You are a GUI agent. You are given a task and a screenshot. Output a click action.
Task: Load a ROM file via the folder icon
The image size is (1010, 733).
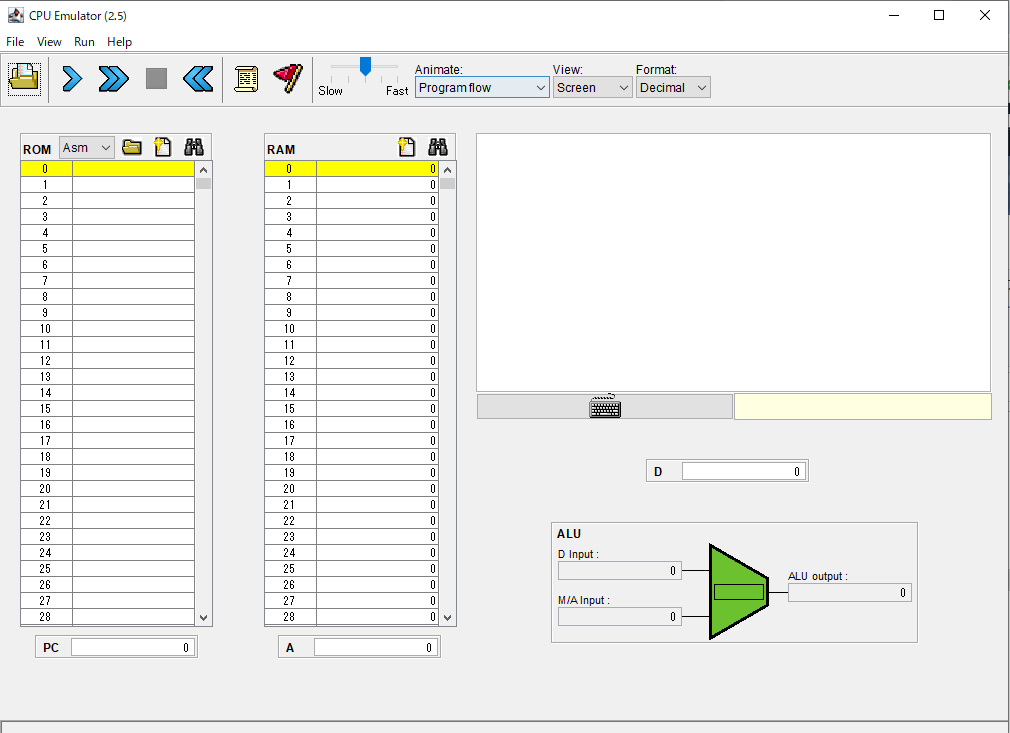click(131, 148)
